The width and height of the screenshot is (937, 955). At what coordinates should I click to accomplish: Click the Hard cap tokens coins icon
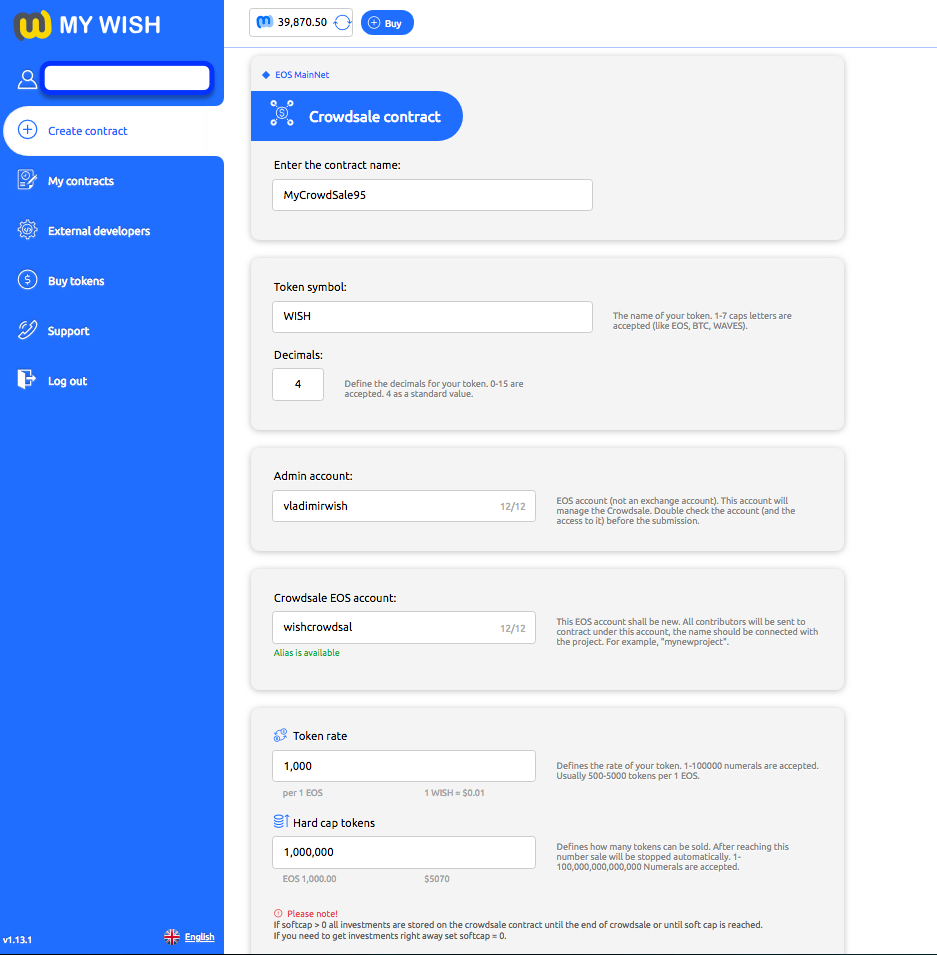tap(281, 821)
